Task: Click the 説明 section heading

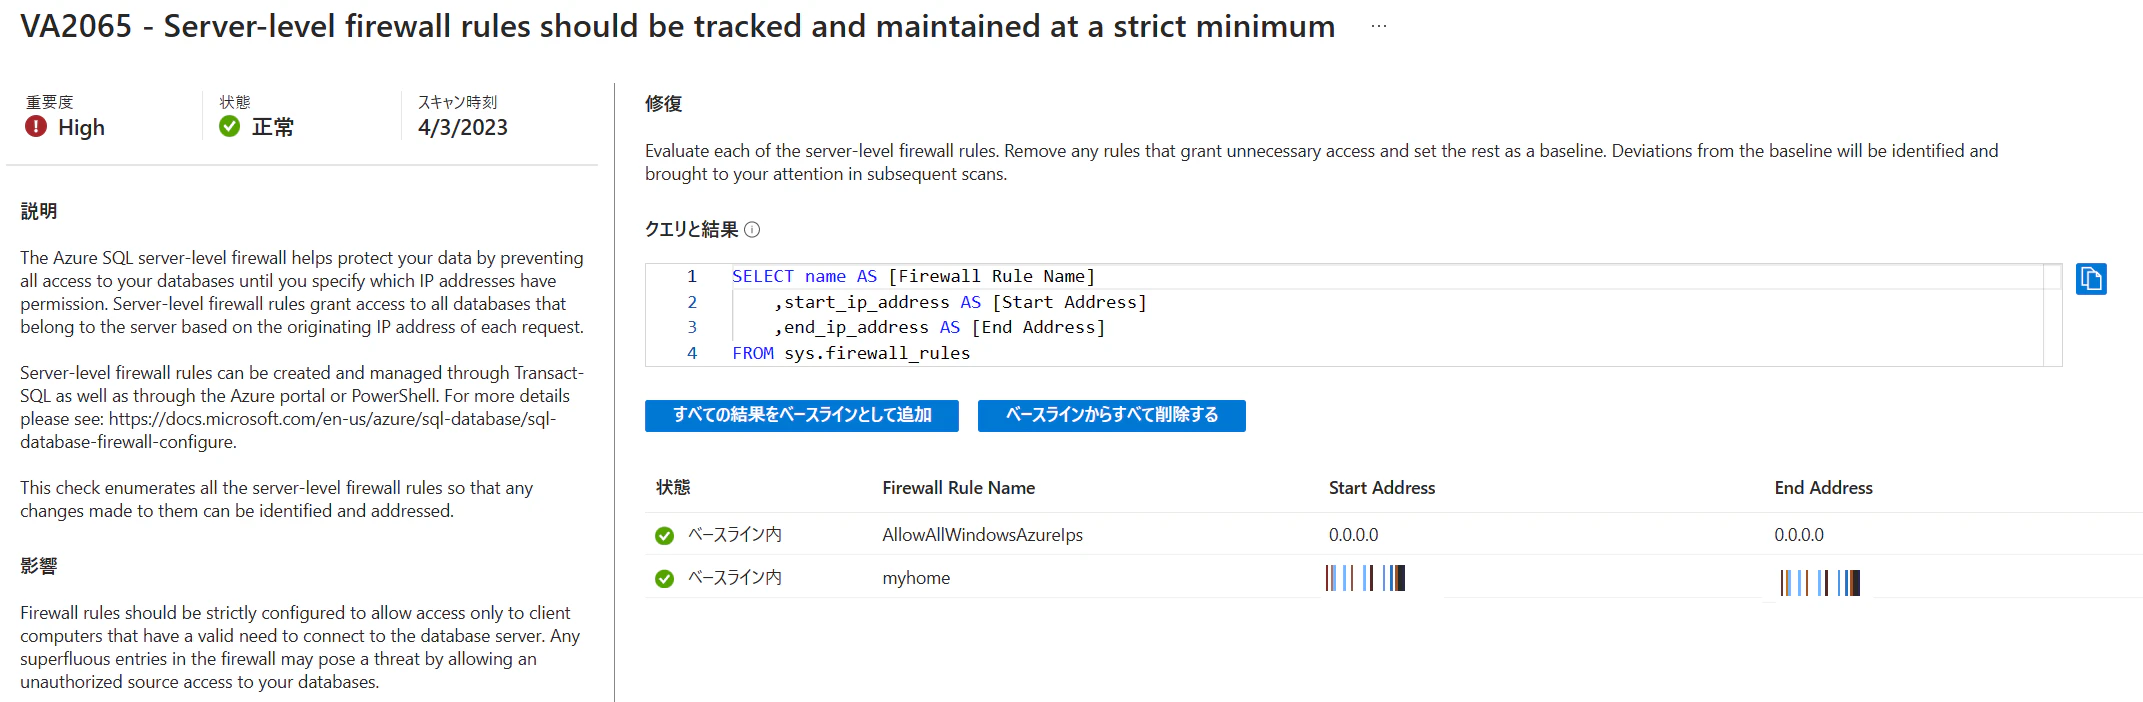Action: pyautogui.click(x=39, y=212)
